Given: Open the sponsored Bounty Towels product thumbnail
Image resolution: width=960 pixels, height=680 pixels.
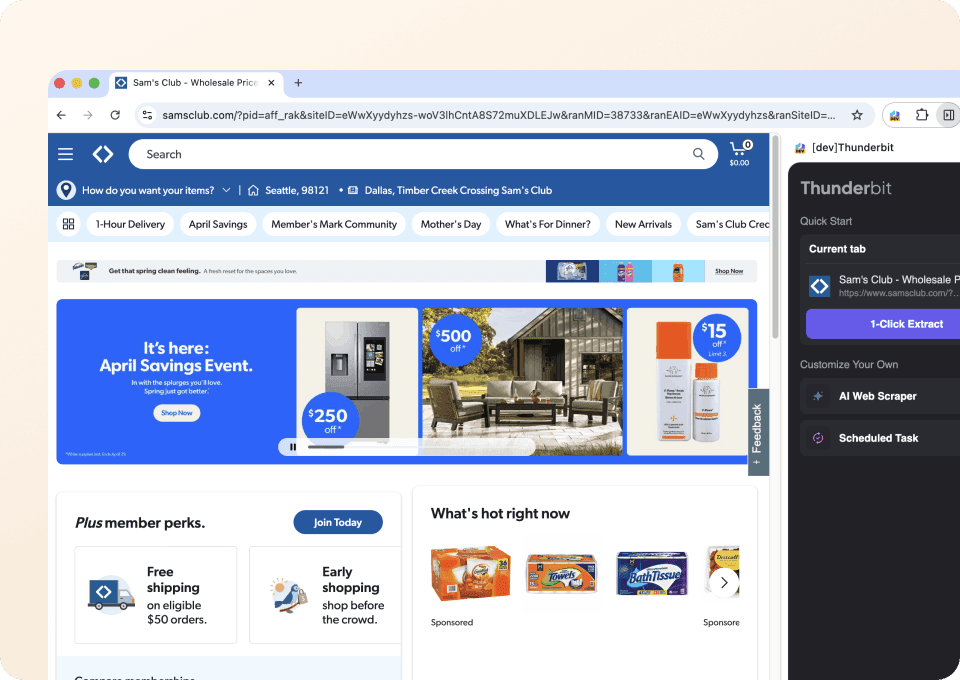Looking at the screenshot, I should (x=561, y=572).
